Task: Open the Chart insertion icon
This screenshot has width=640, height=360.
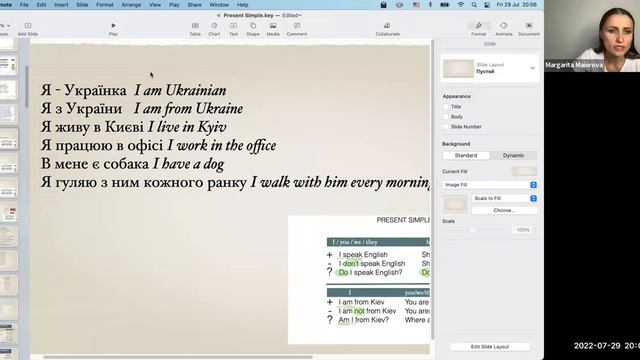Action: (x=214, y=26)
